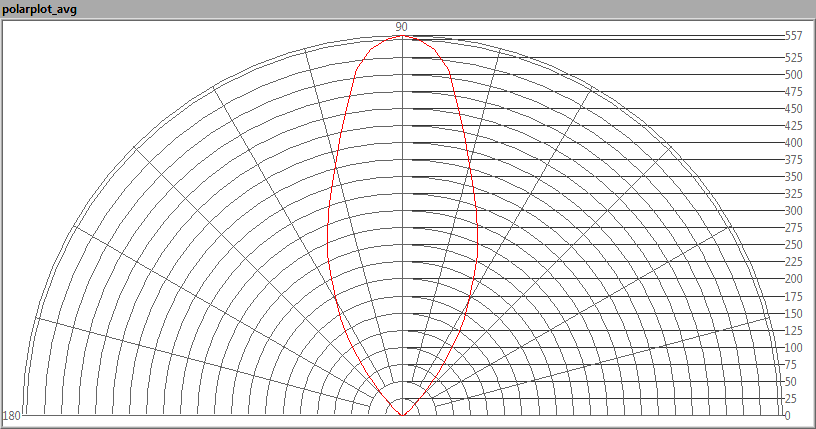Click the 300 radial scale label
Viewport: 816px width, 429px height.
pyautogui.click(x=793, y=211)
